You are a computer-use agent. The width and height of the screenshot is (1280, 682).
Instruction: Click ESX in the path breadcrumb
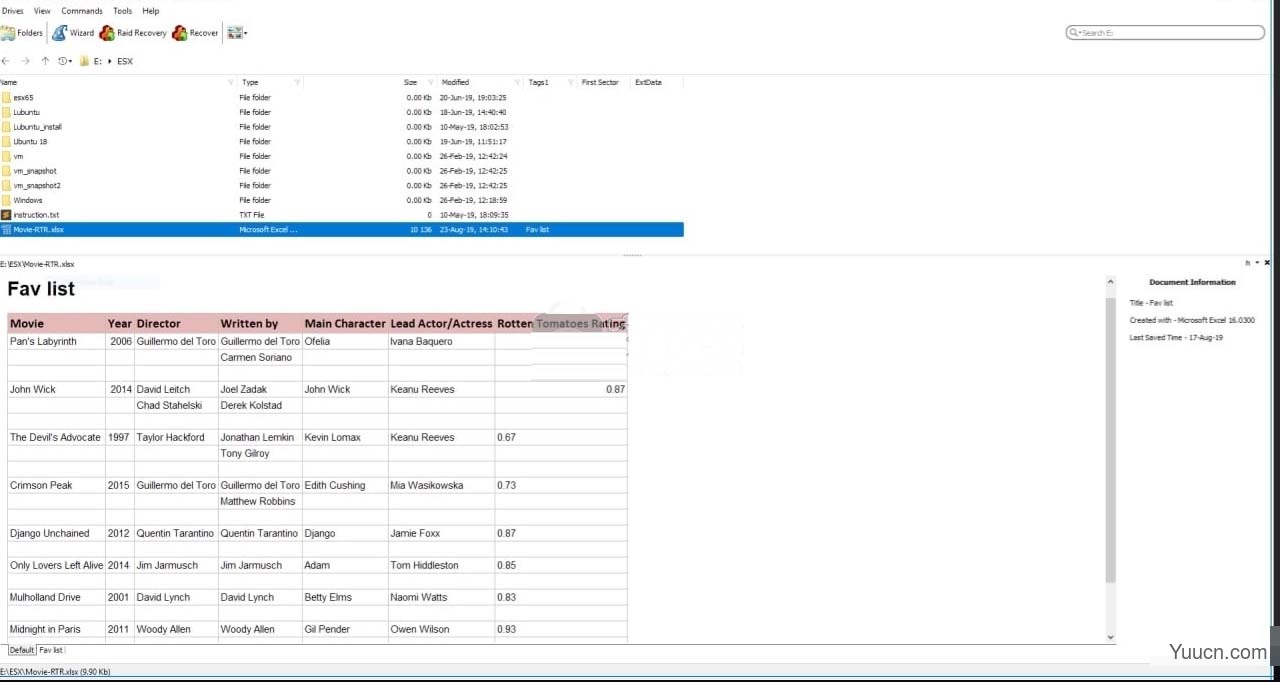[x=125, y=61]
